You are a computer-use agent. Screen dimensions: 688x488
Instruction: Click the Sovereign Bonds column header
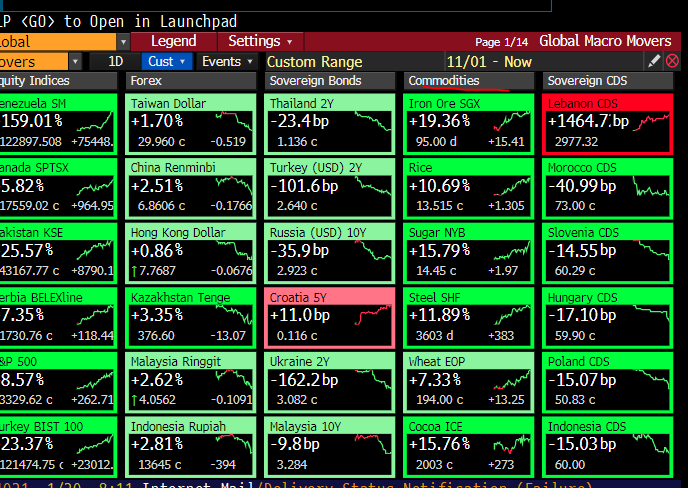click(x=329, y=81)
